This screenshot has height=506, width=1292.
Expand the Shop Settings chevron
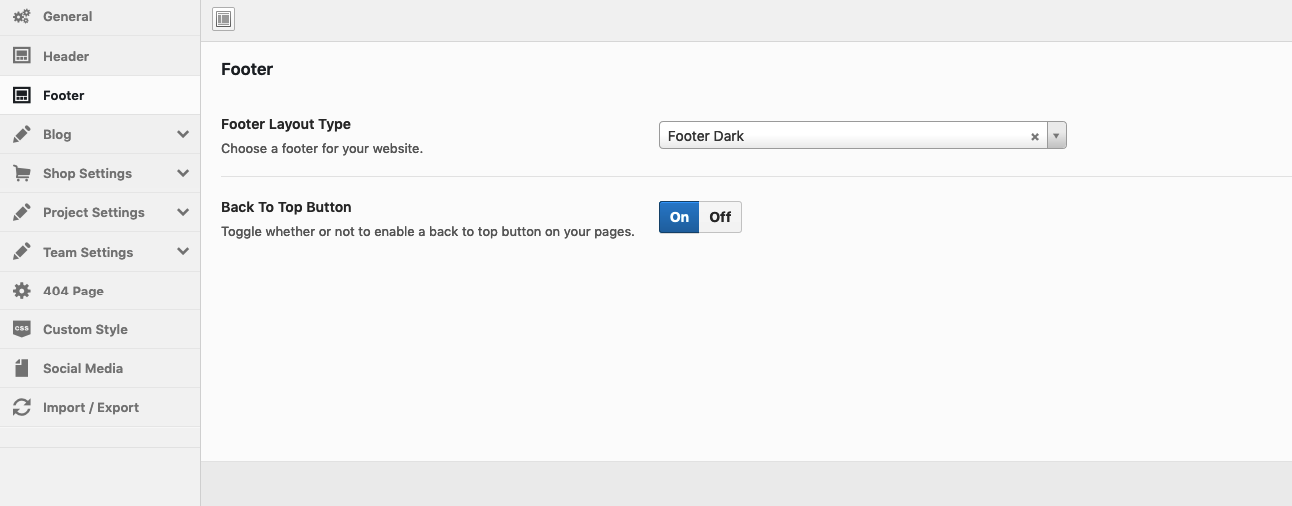[x=182, y=173]
